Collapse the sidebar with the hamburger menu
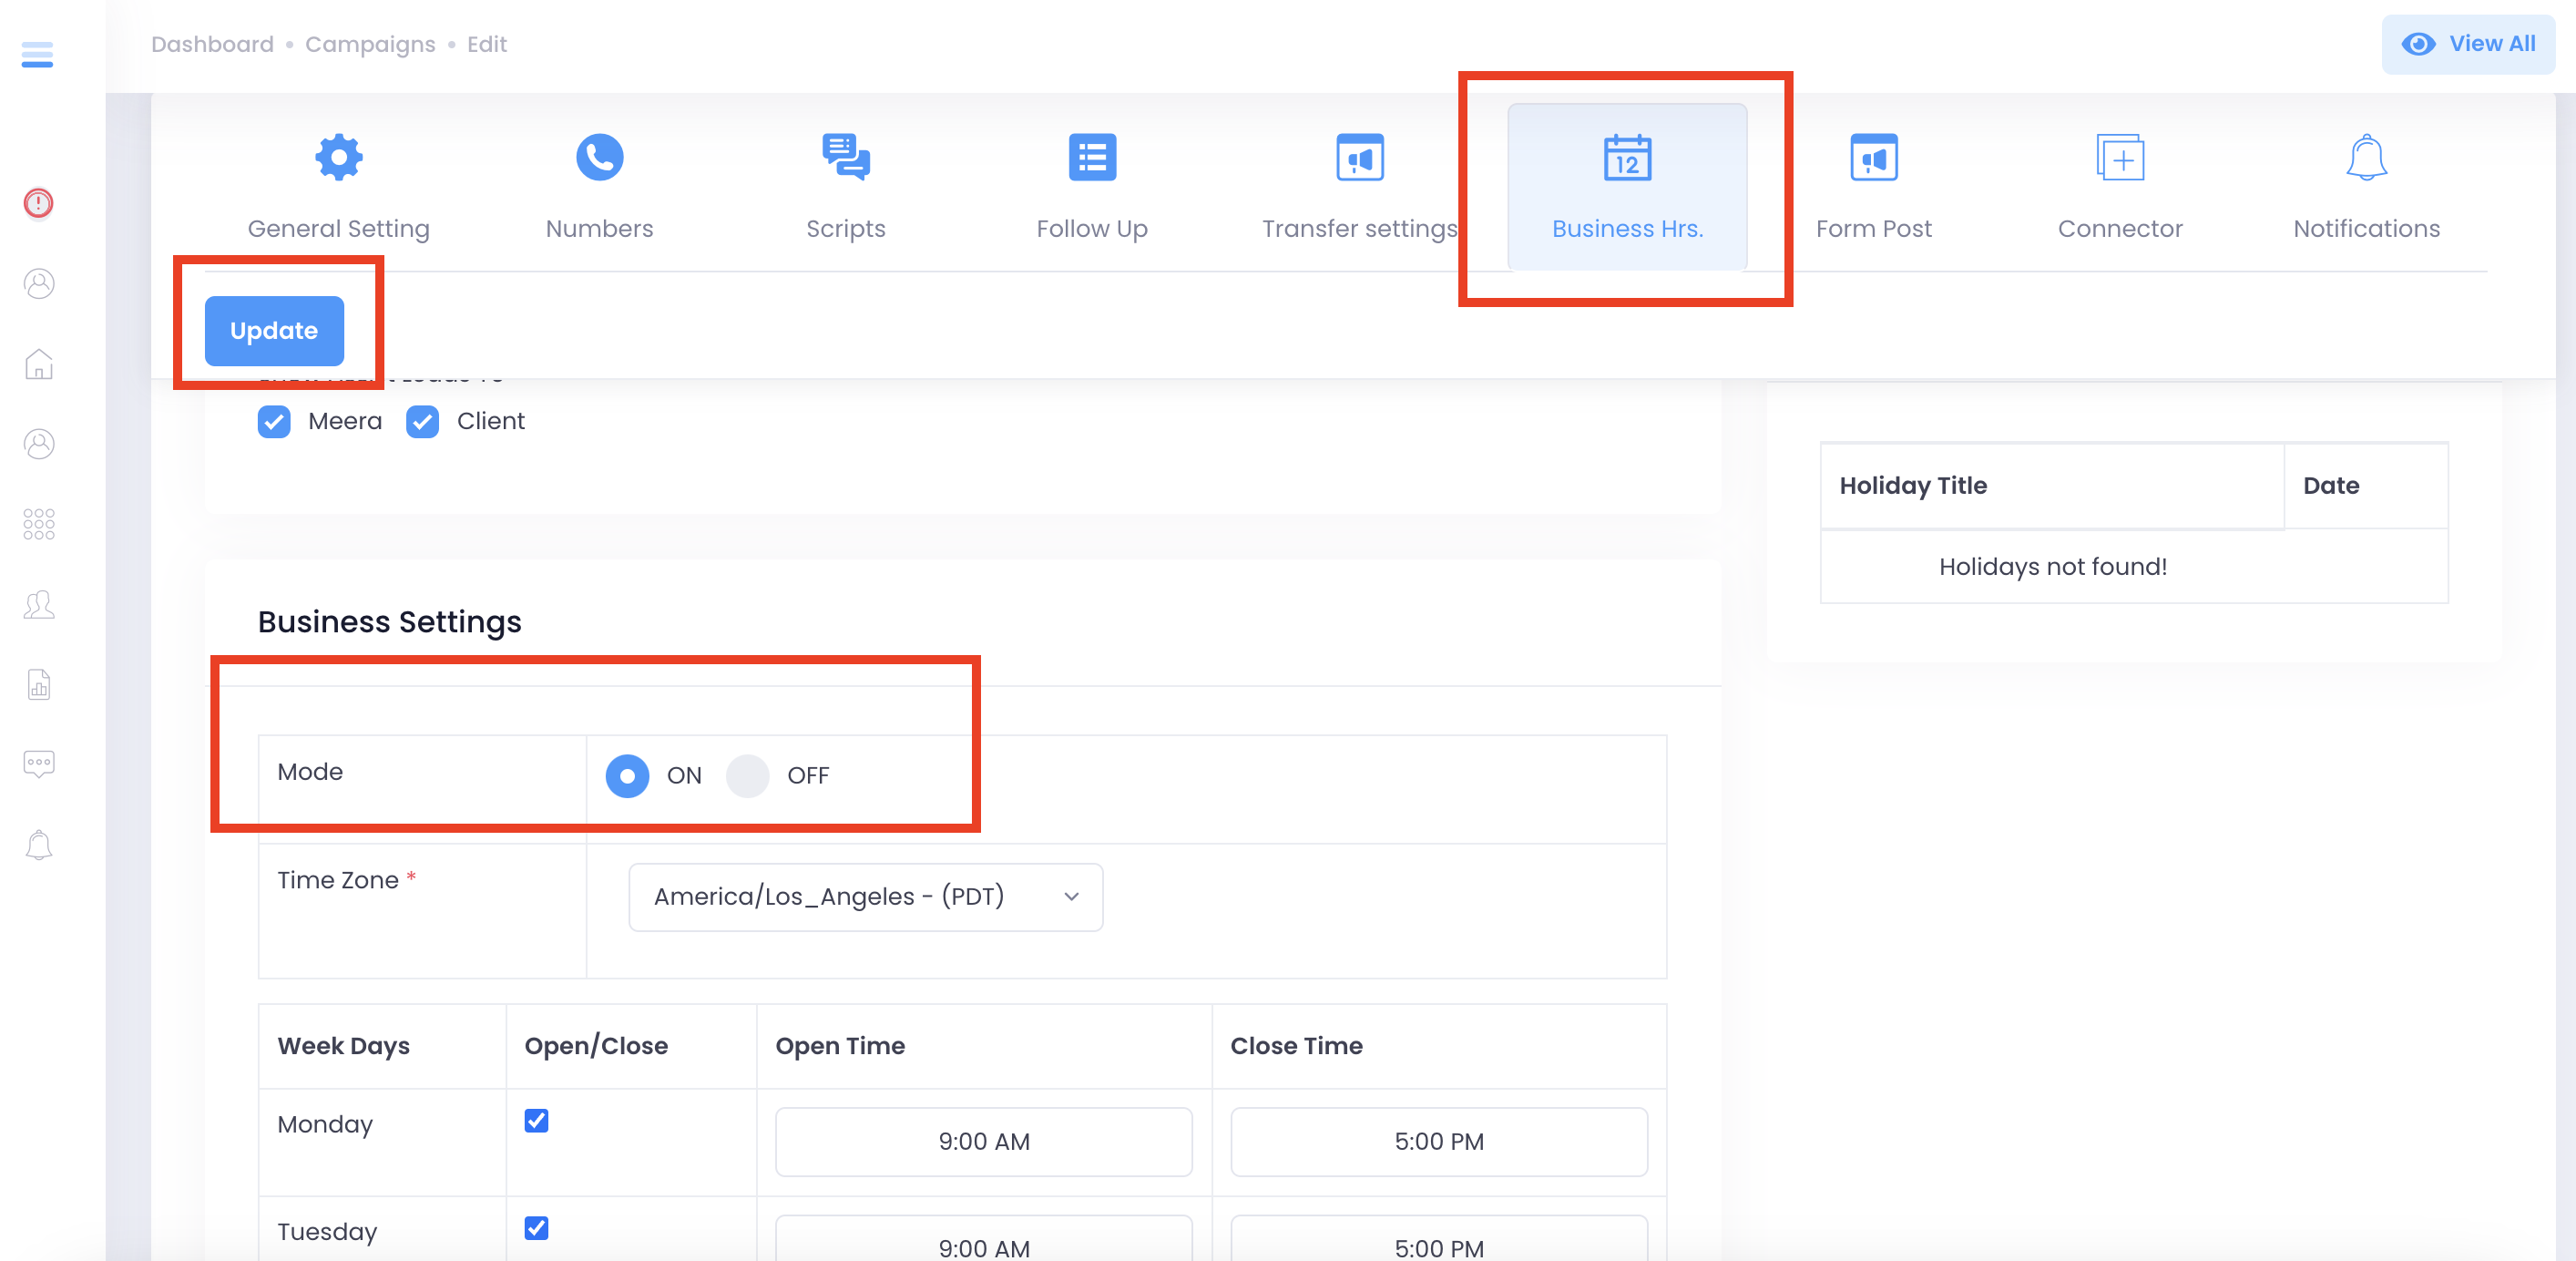 [37, 55]
